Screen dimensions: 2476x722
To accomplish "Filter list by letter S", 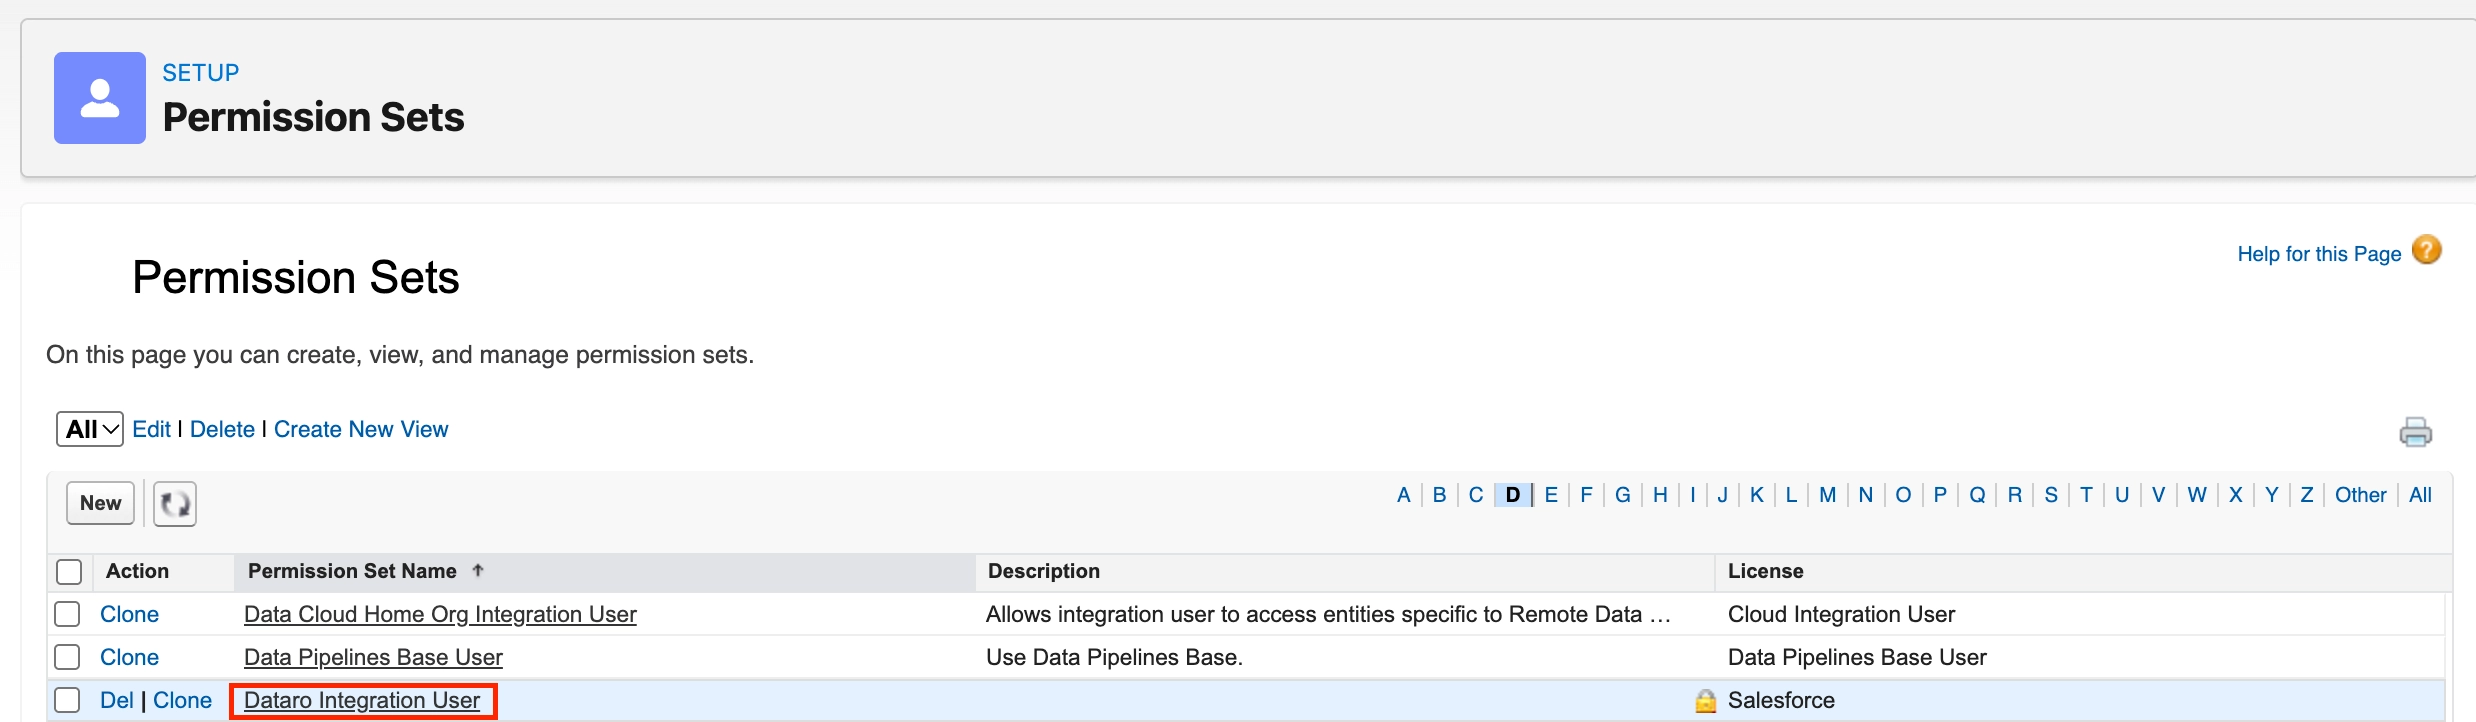I will [2051, 495].
